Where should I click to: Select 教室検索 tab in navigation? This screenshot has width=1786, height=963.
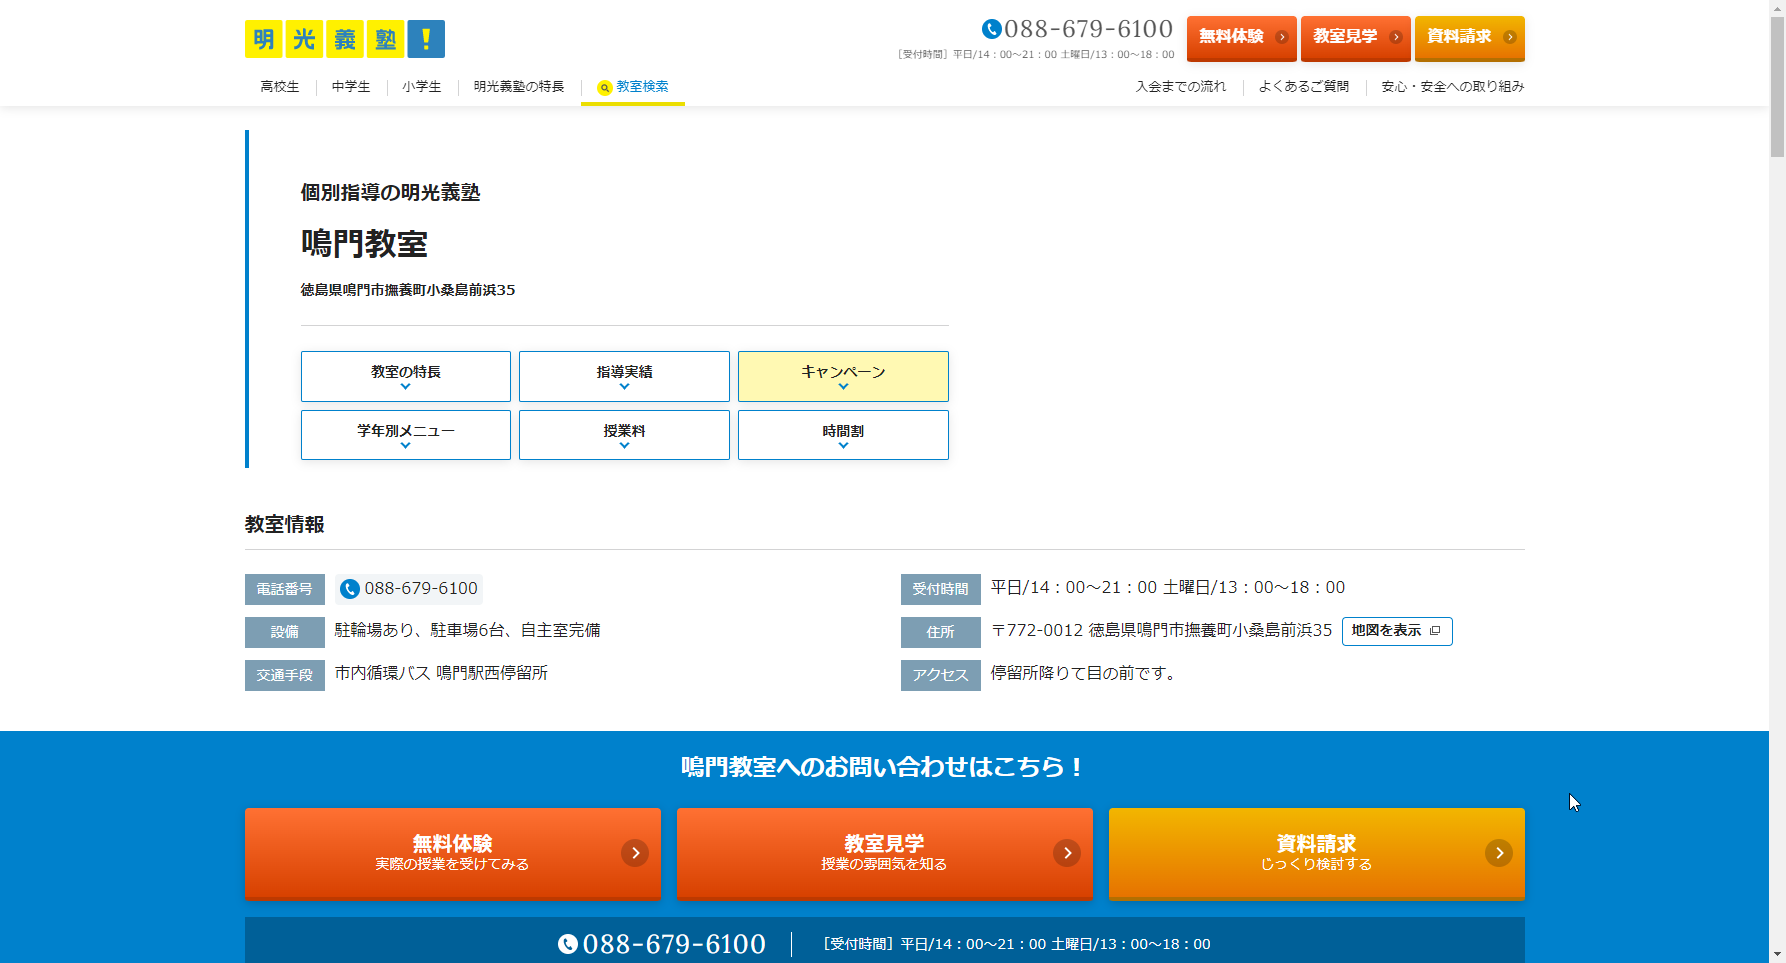click(x=633, y=87)
